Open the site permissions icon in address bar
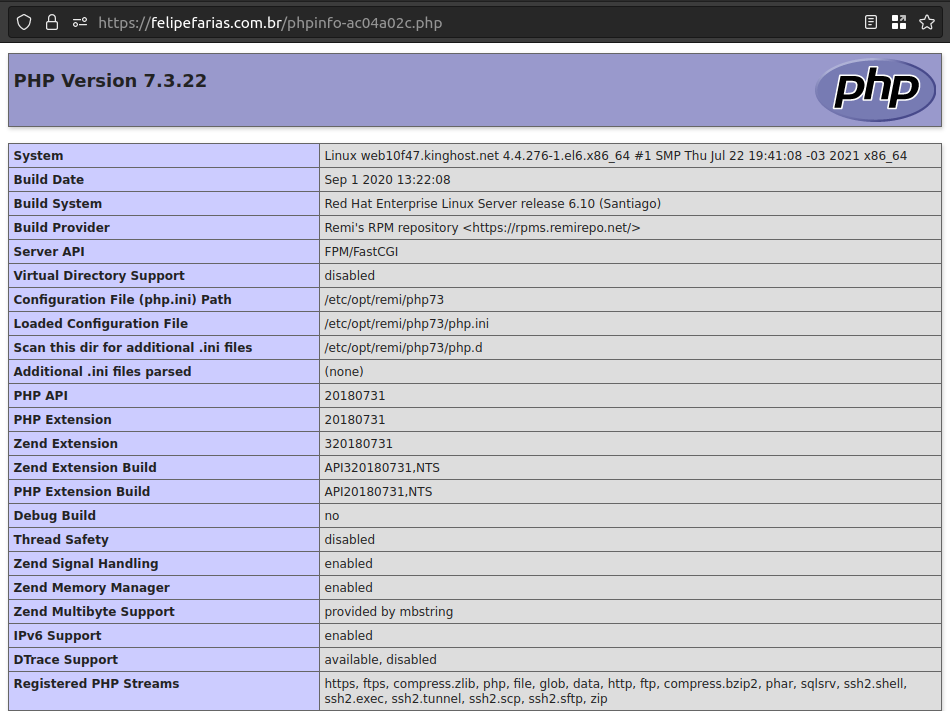The width and height of the screenshot is (950, 711). tap(80, 22)
